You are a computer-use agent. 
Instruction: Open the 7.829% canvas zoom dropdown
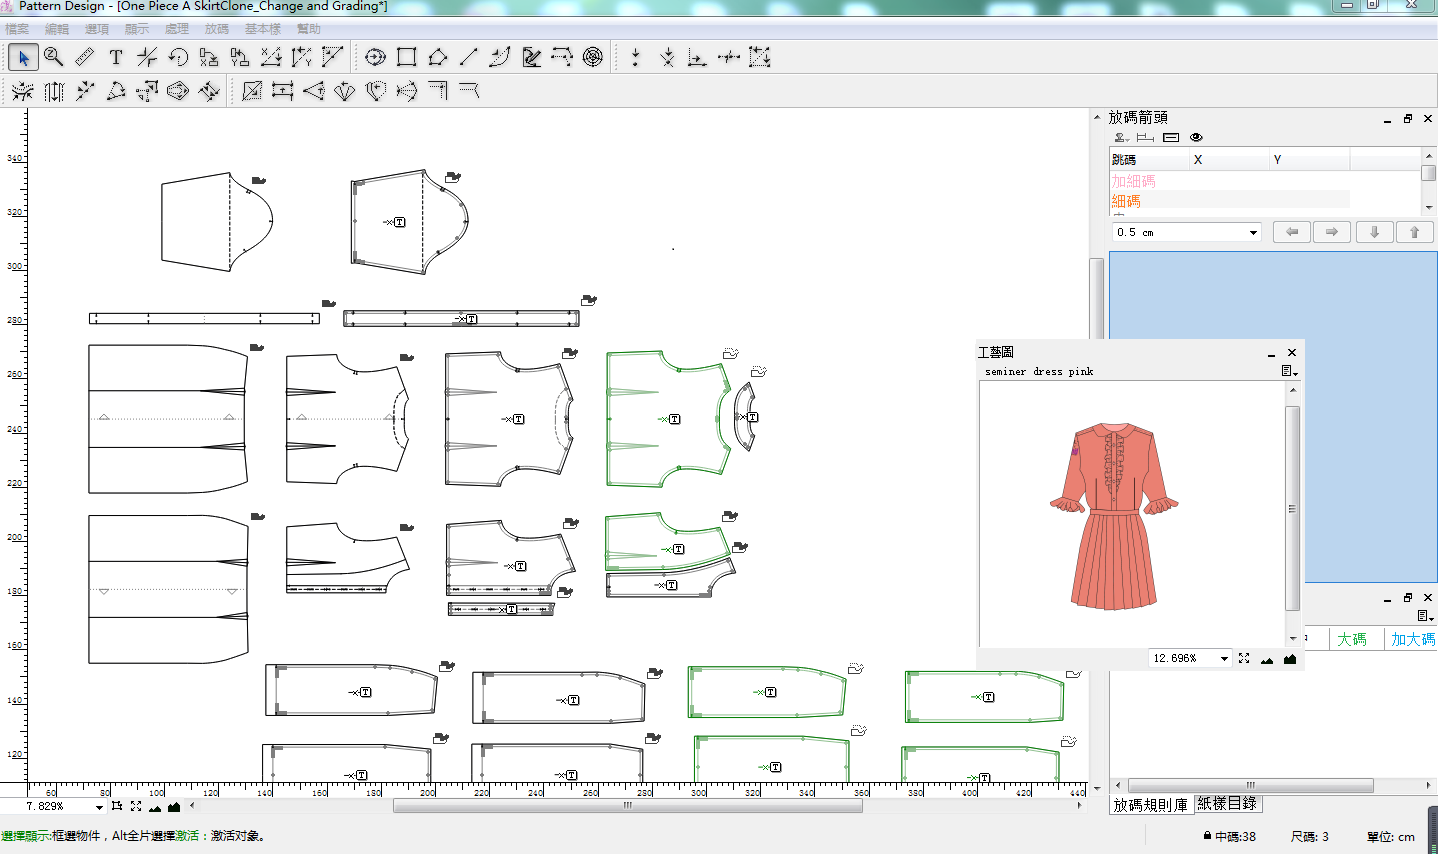pyautogui.click(x=99, y=806)
